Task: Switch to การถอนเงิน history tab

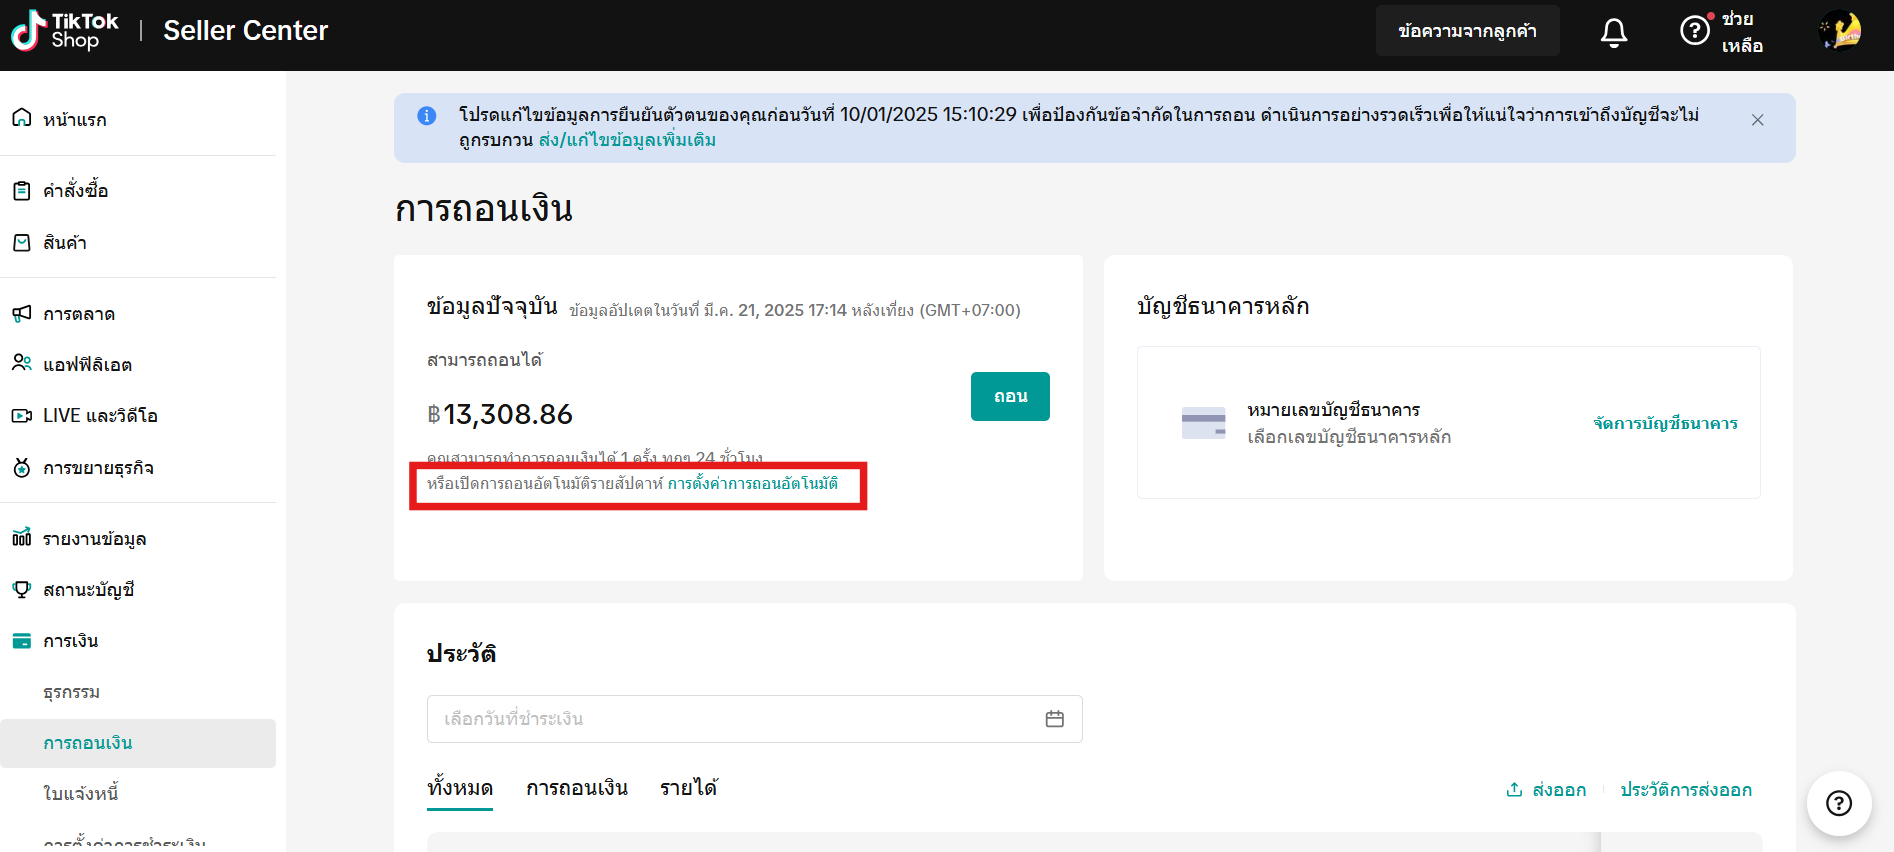Action: point(577,788)
